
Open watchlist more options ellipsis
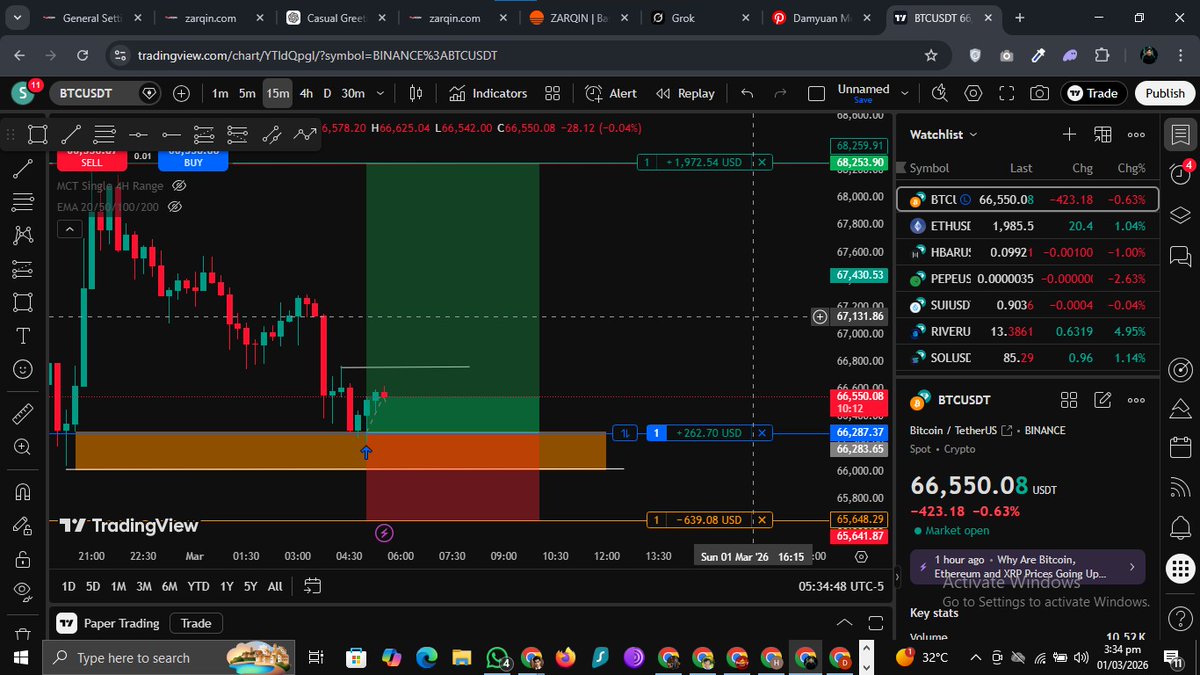(1136, 134)
